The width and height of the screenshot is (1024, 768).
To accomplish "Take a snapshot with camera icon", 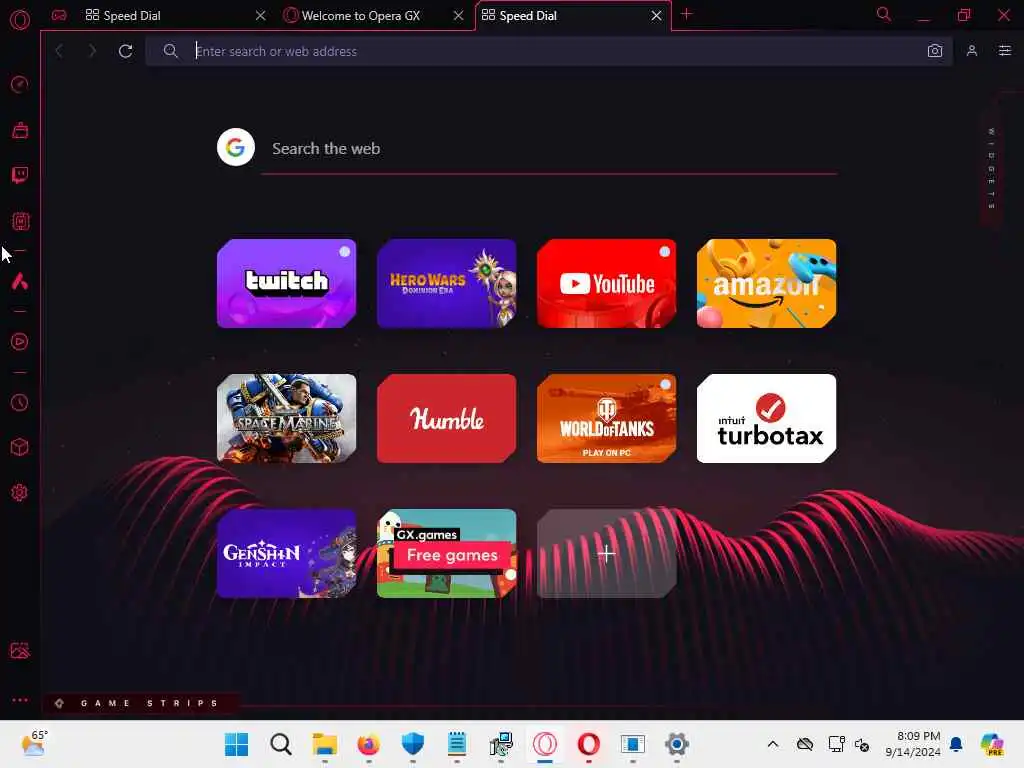I will (935, 51).
